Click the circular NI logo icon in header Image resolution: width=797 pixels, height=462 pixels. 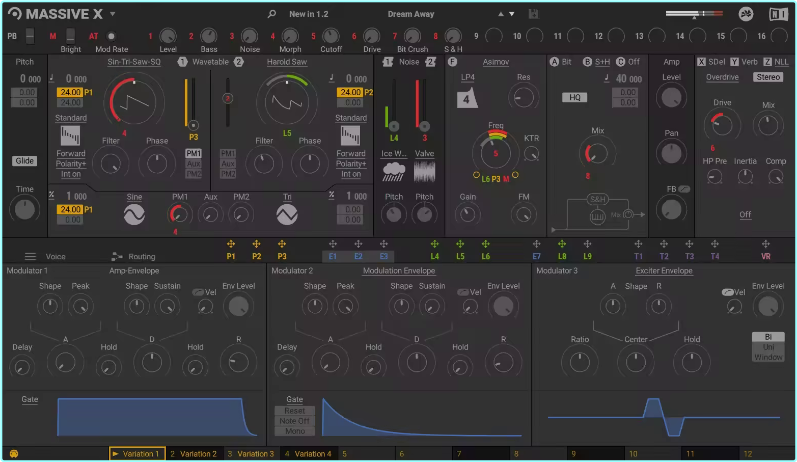pos(746,14)
